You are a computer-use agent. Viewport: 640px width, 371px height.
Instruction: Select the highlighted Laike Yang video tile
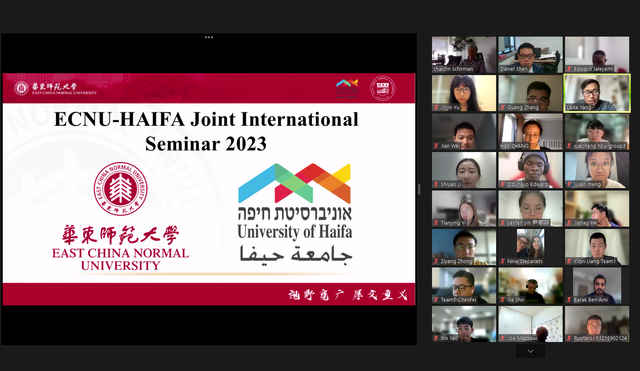(597, 93)
